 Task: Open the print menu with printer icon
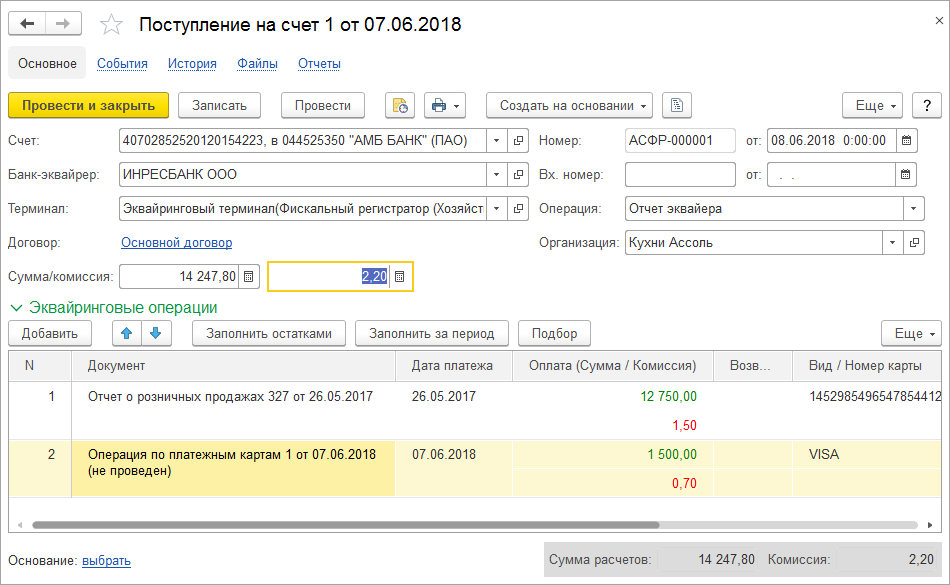445,106
